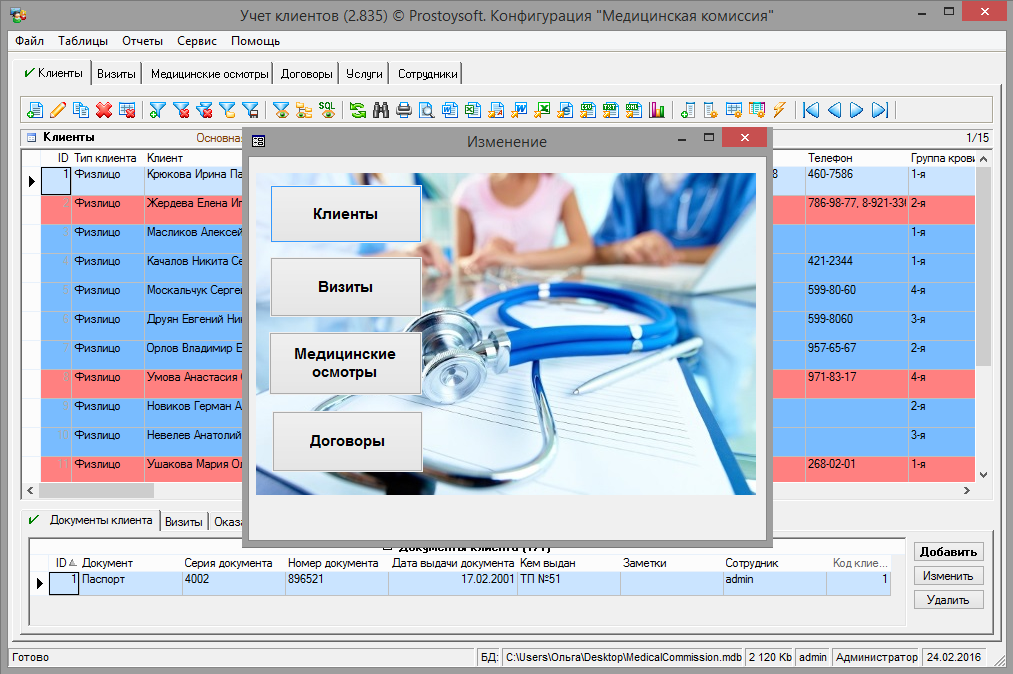The width and height of the screenshot is (1013, 674).
Task: Click the red X delete record icon
Action: (104, 110)
